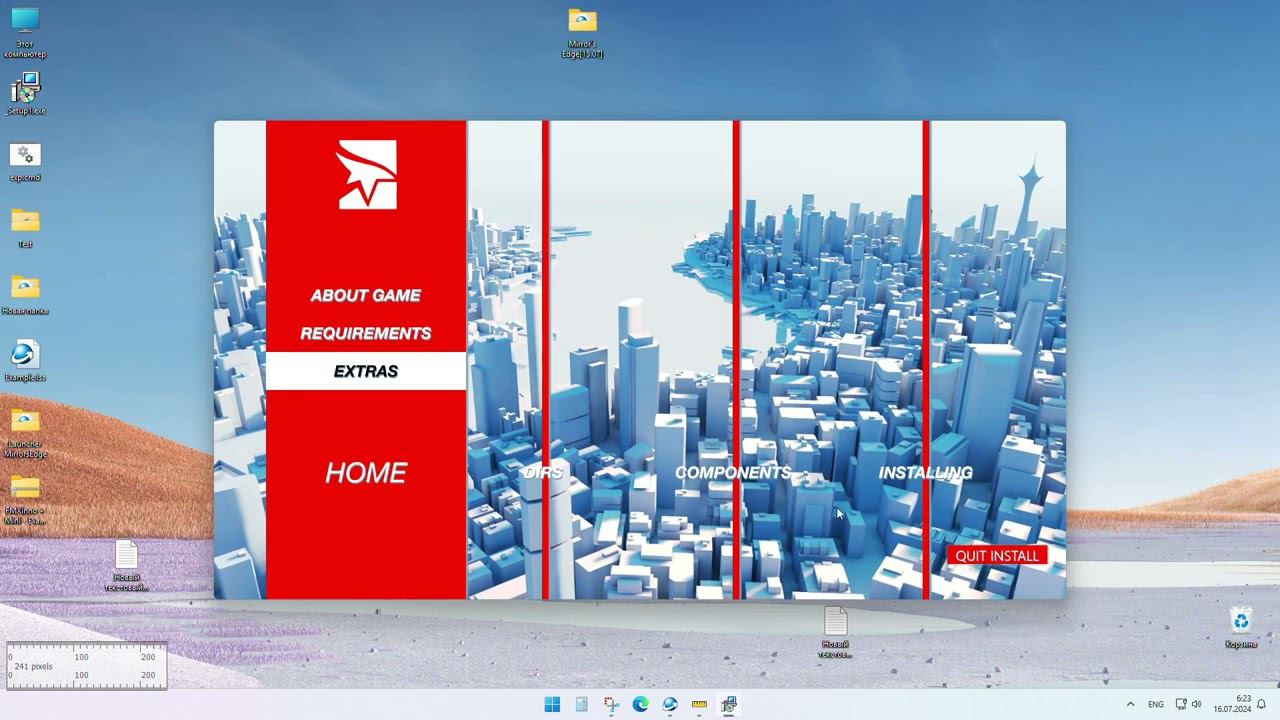Viewport: 1280px width, 720px height.
Task: Select the cmd script icon with gears
Action: click(25, 162)
